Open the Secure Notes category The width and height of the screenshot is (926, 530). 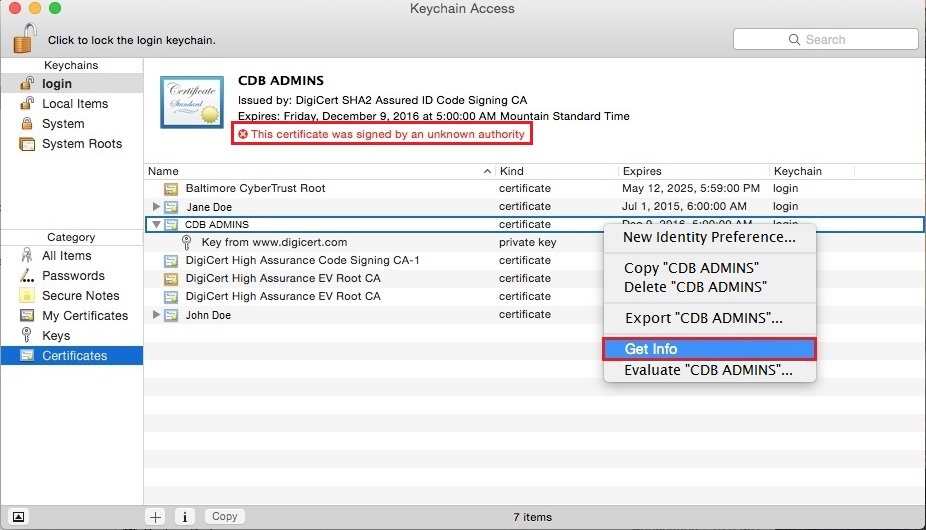(80, 296)
